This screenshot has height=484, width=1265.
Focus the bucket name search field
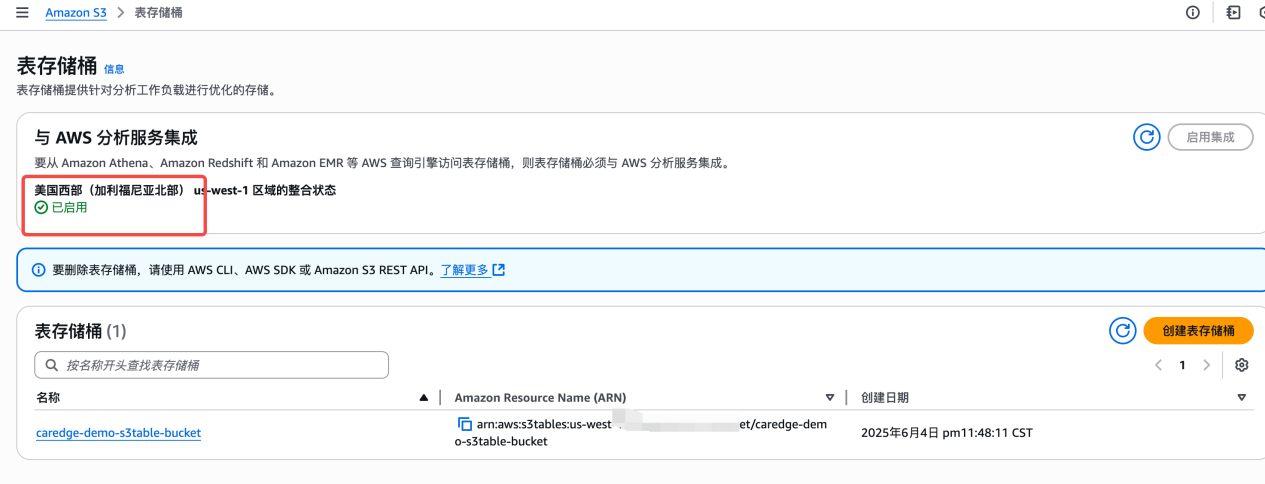point(211,365)
